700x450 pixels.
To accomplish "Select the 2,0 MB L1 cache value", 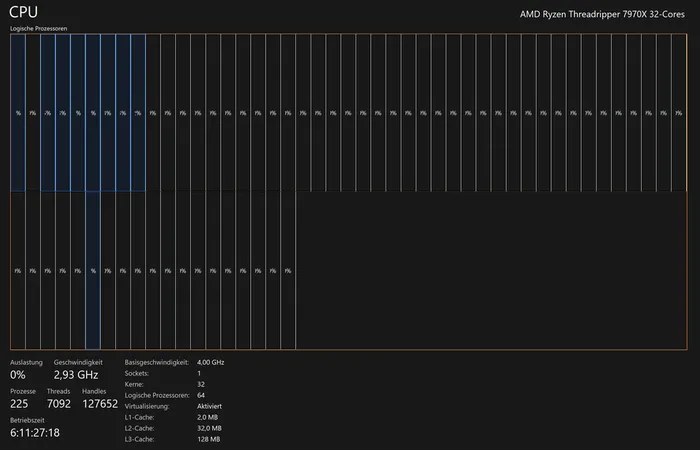I will click(208, 417).
